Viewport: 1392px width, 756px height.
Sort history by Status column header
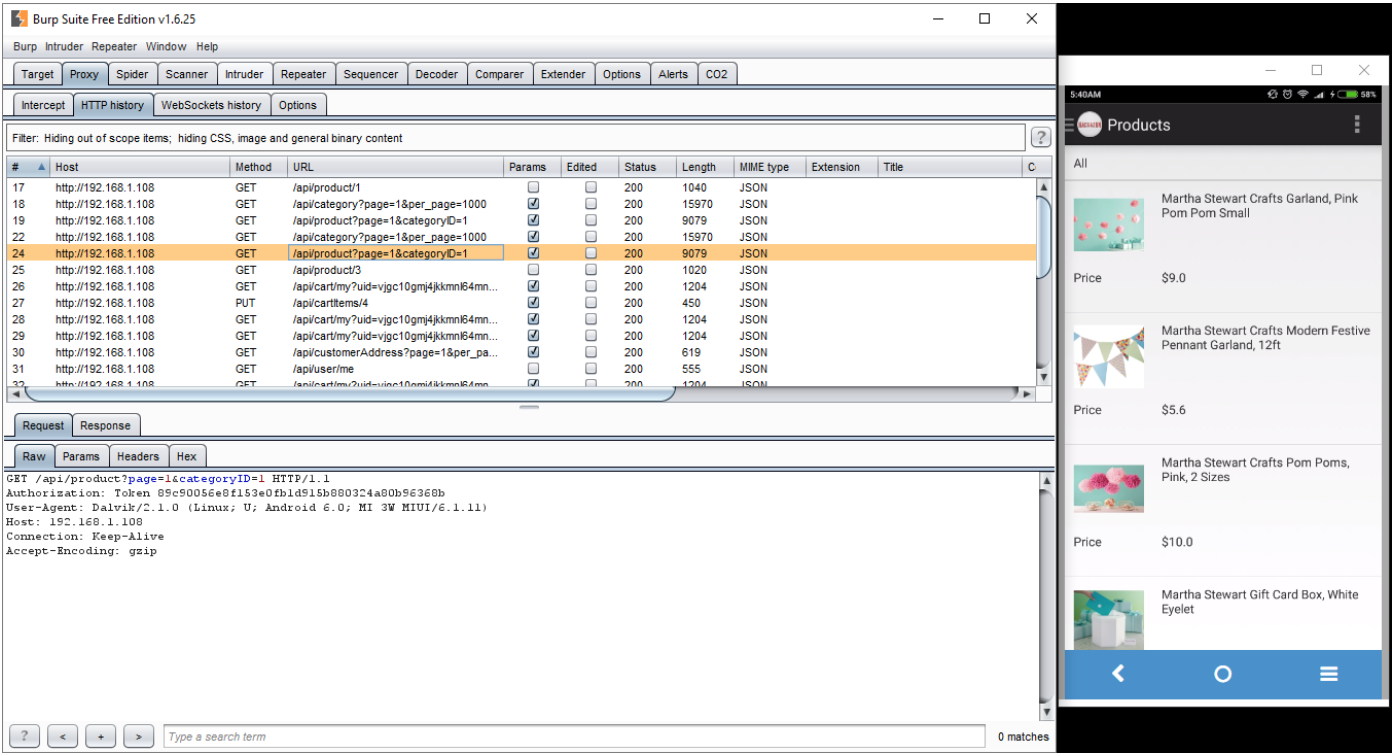pos(646,167)
